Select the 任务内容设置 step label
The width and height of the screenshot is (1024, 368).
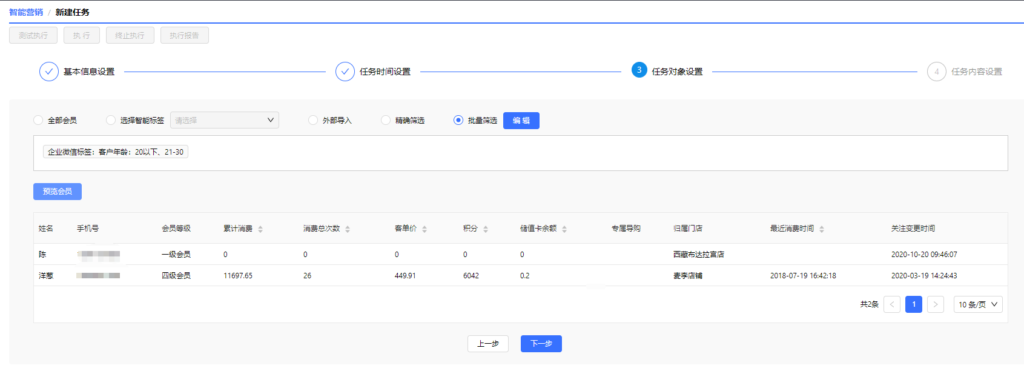[976, 72]
